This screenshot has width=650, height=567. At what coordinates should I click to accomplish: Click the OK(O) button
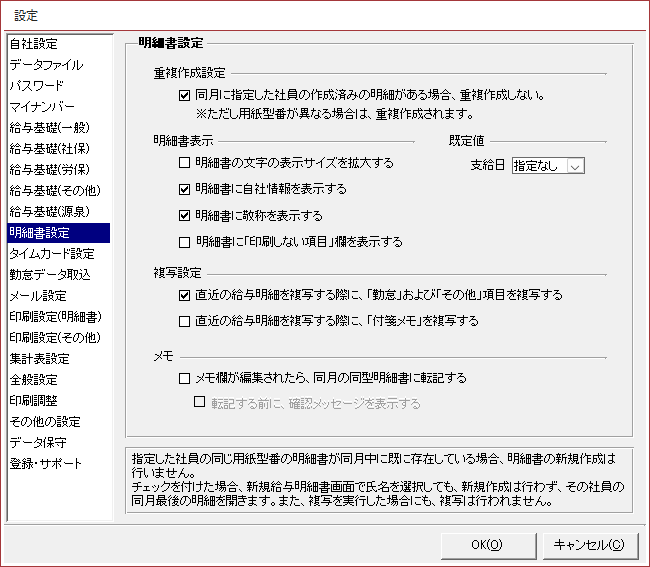click(x=486, y=545)
